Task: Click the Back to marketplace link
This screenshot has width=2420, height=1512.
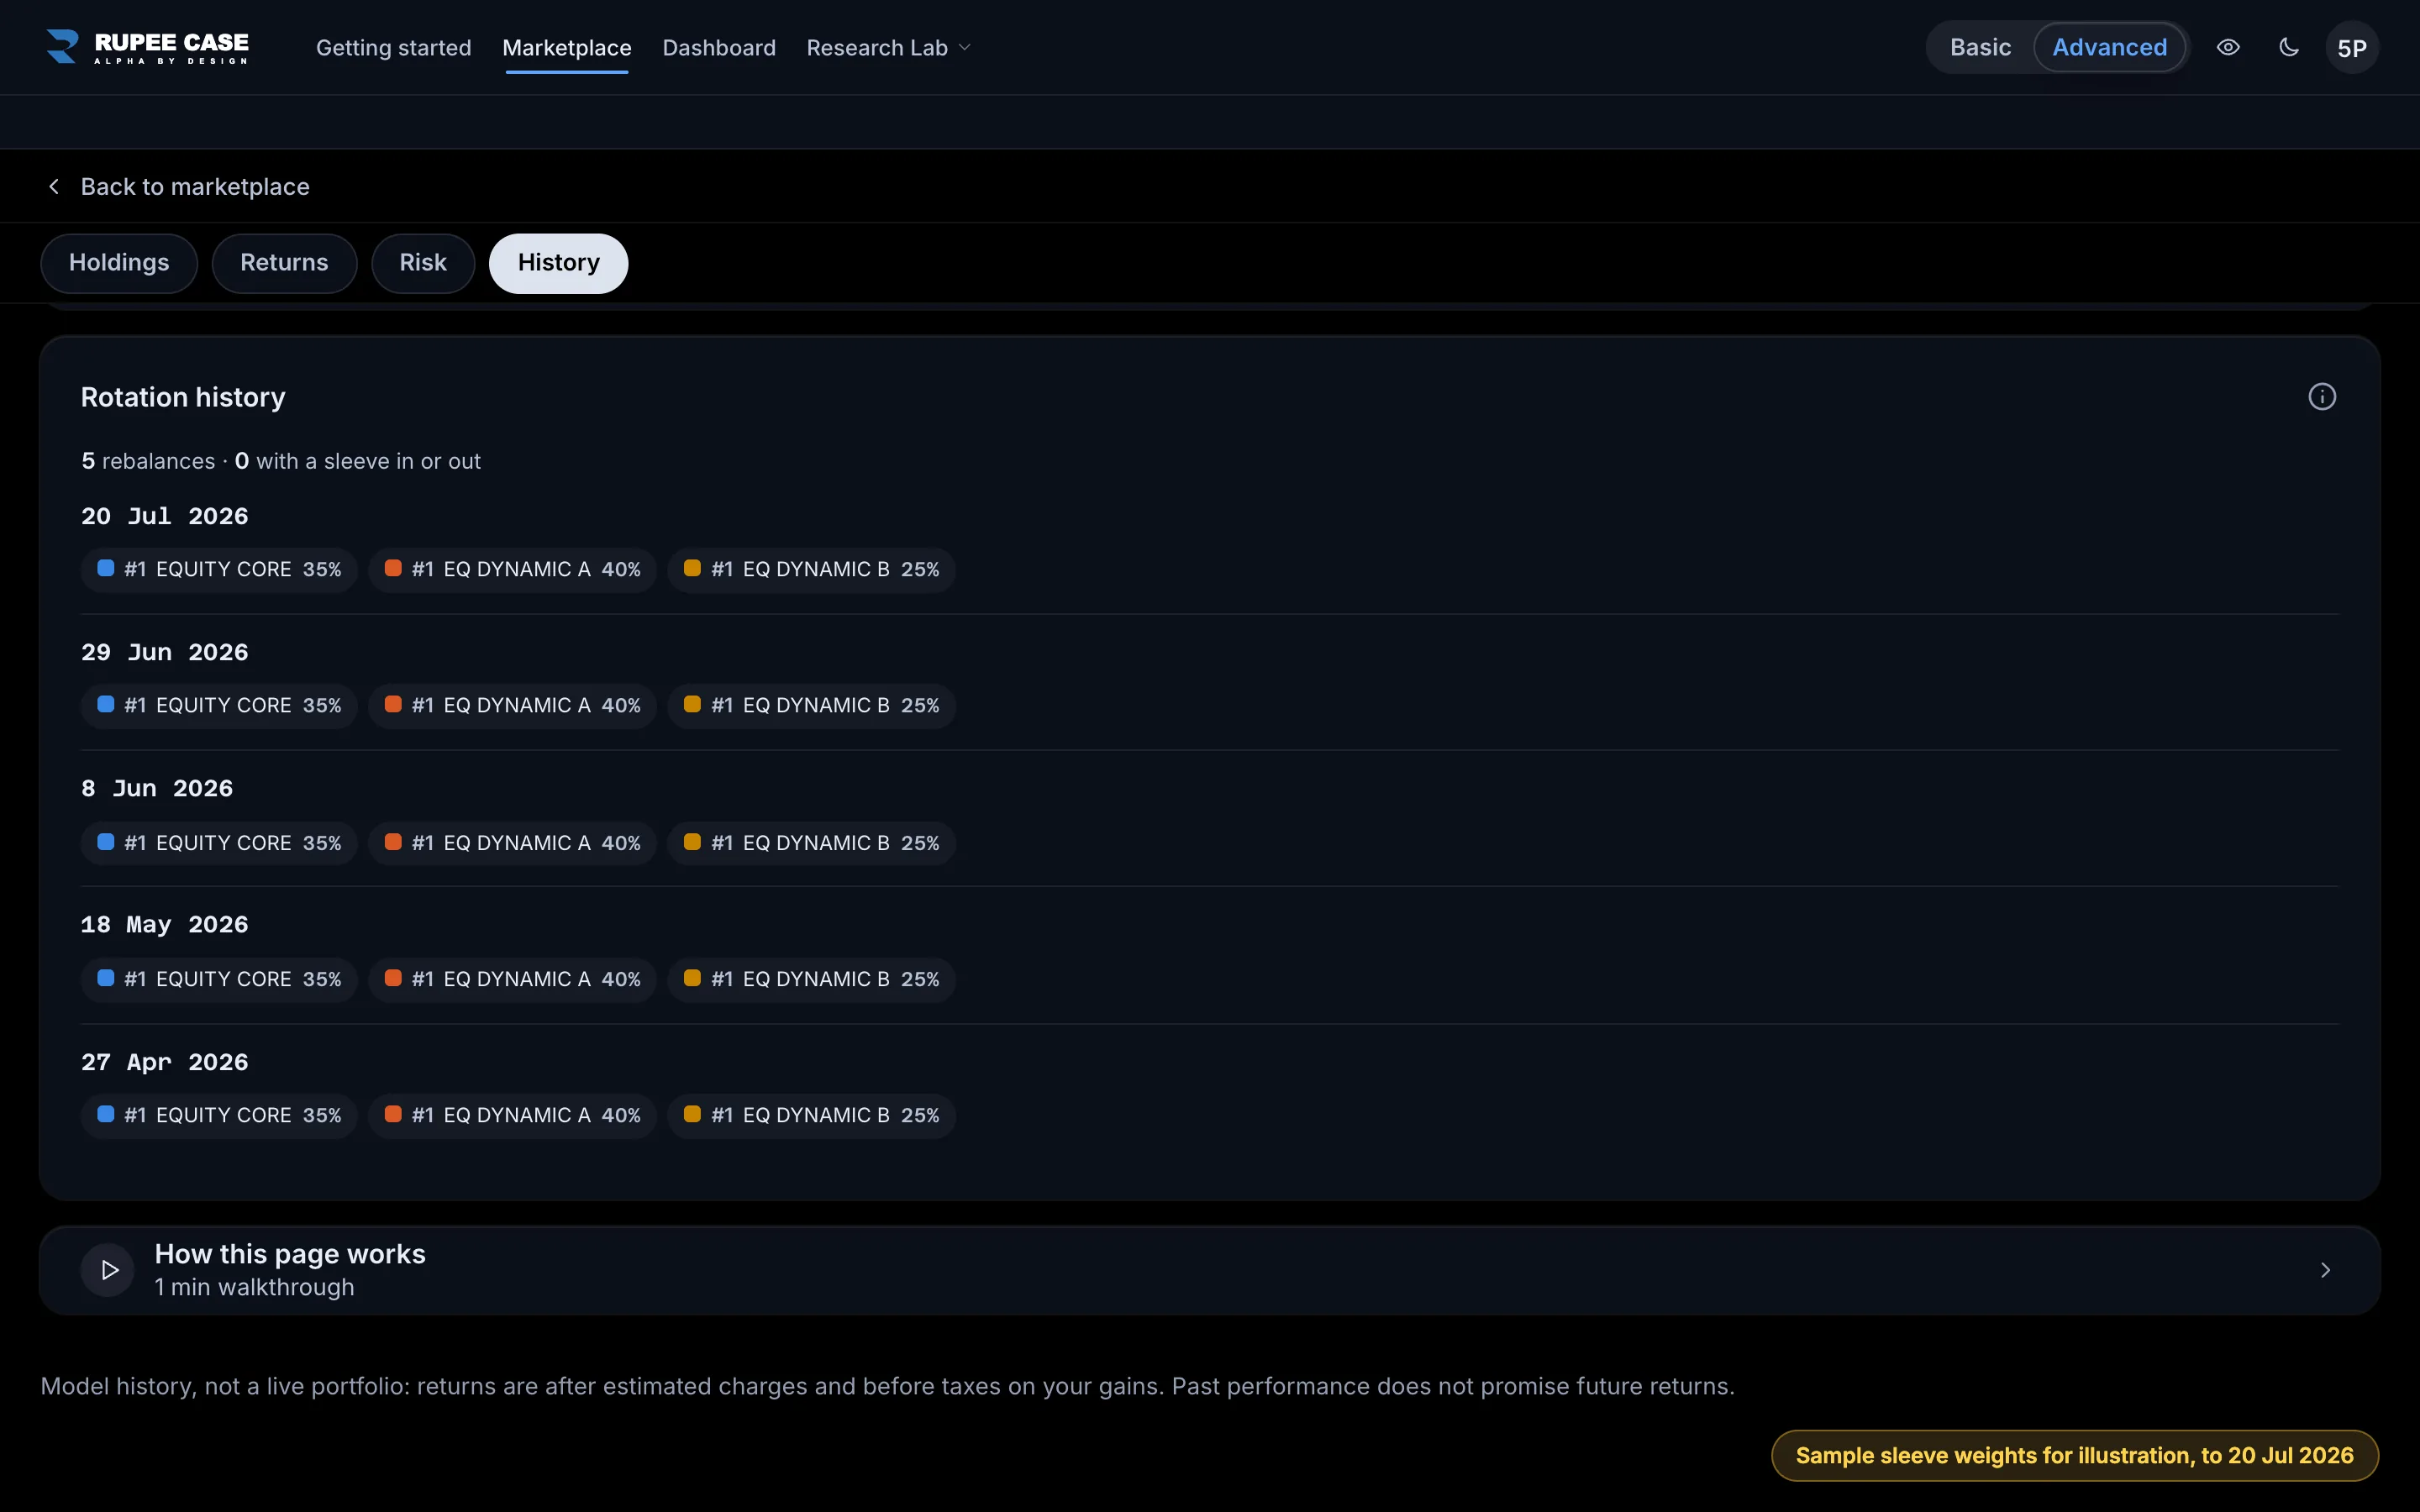Action: tap(195, 187)
